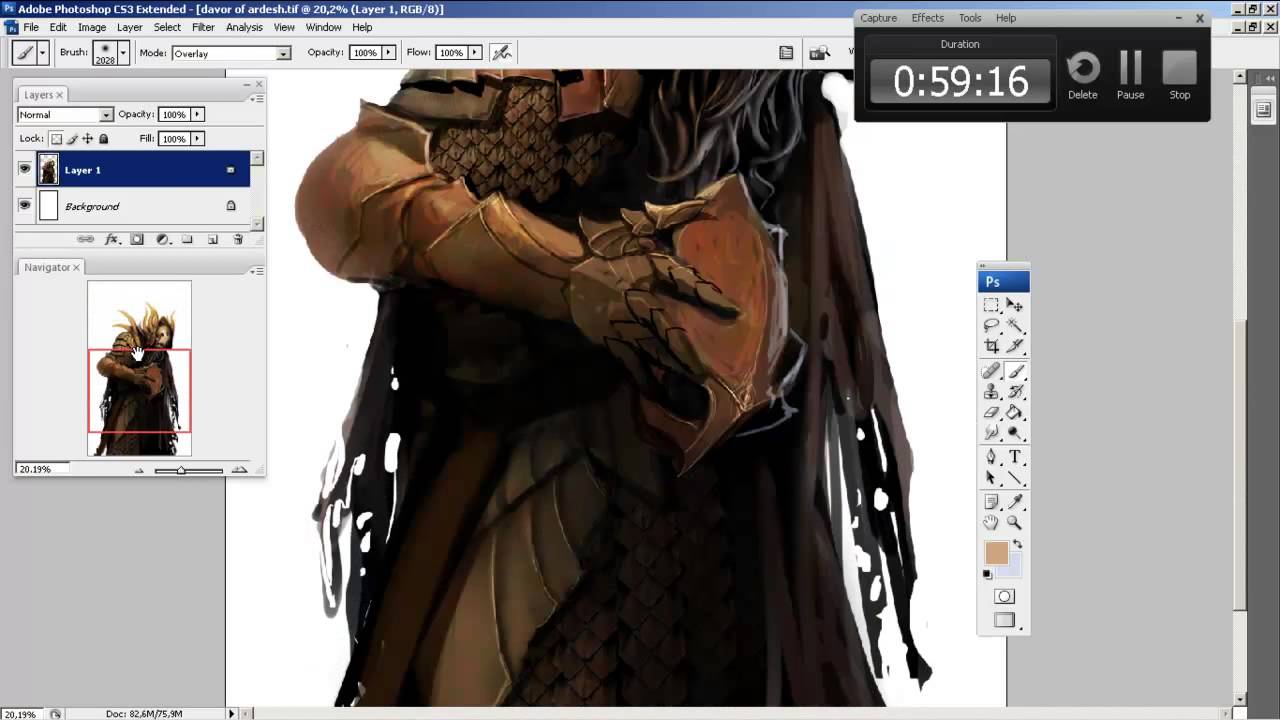Screen dimensions: 1280x720
Task: Add layer style fx button
Action: [112, 239]
